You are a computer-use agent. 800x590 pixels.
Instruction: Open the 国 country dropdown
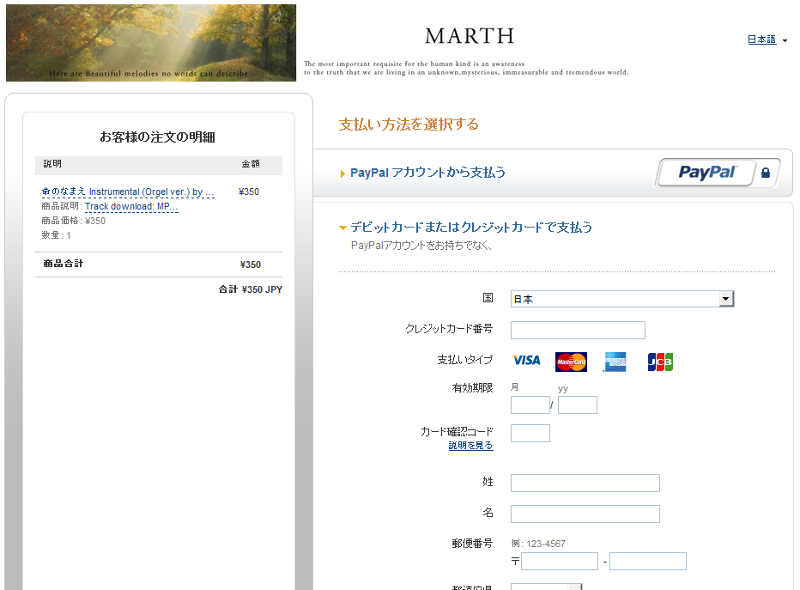[622, 299]
